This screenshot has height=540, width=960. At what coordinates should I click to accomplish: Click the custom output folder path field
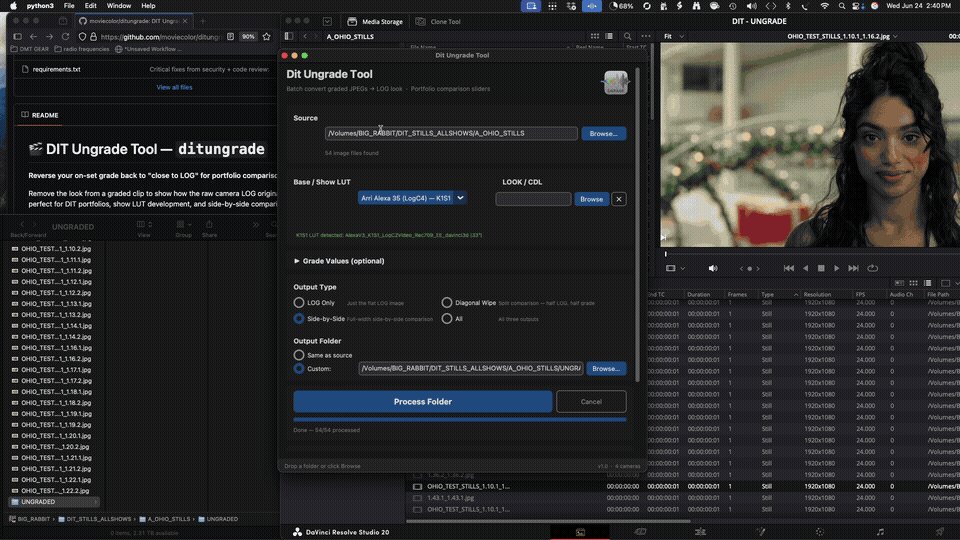471,369
